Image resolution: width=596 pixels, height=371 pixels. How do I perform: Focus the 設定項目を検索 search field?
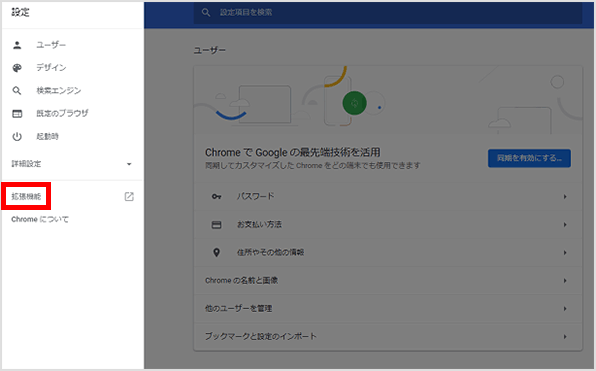pos(388,13)
